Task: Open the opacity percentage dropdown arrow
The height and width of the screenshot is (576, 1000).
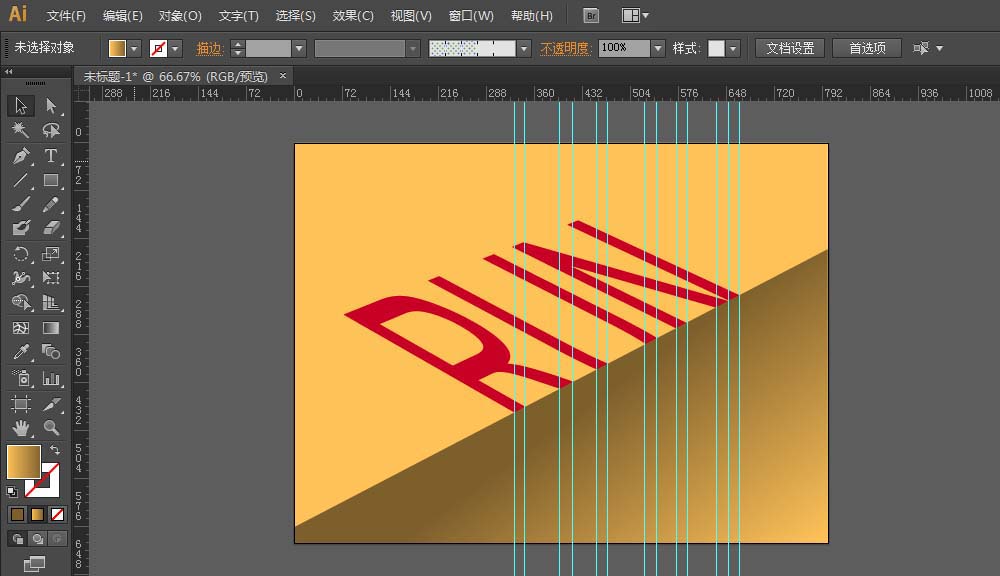Action: pyautogui.click(x=657, y=48)
